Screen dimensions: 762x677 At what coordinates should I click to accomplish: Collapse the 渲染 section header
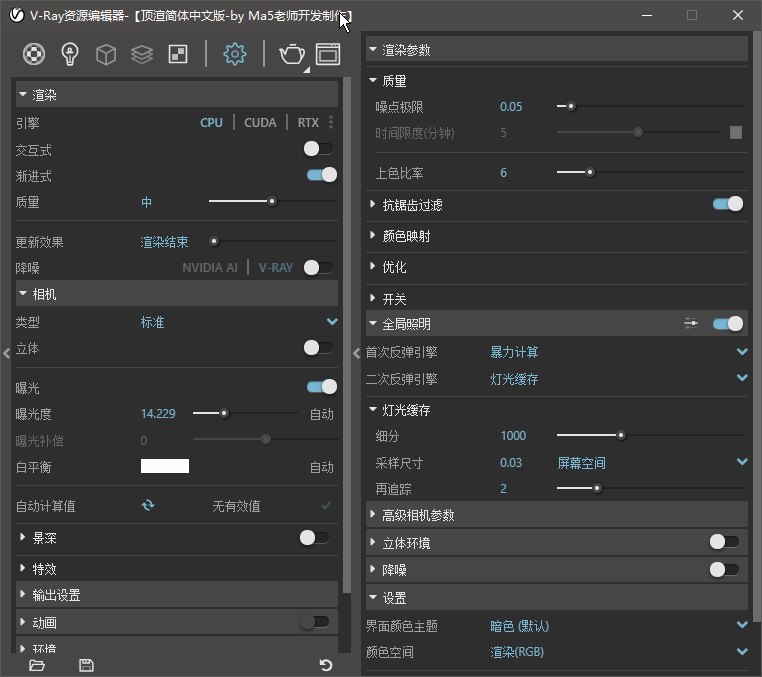[177, 95]
